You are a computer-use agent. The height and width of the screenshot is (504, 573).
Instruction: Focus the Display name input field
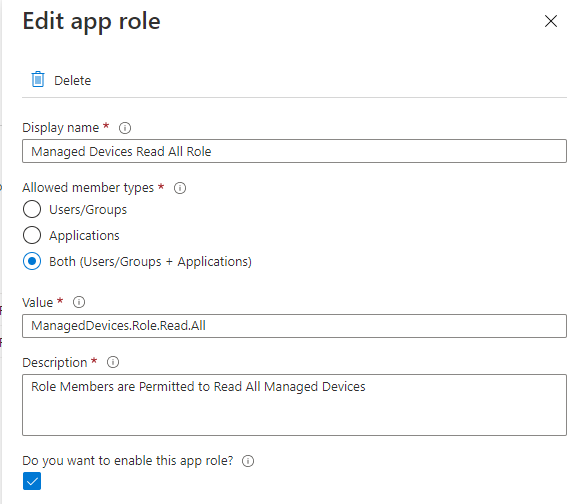(295, 151)
